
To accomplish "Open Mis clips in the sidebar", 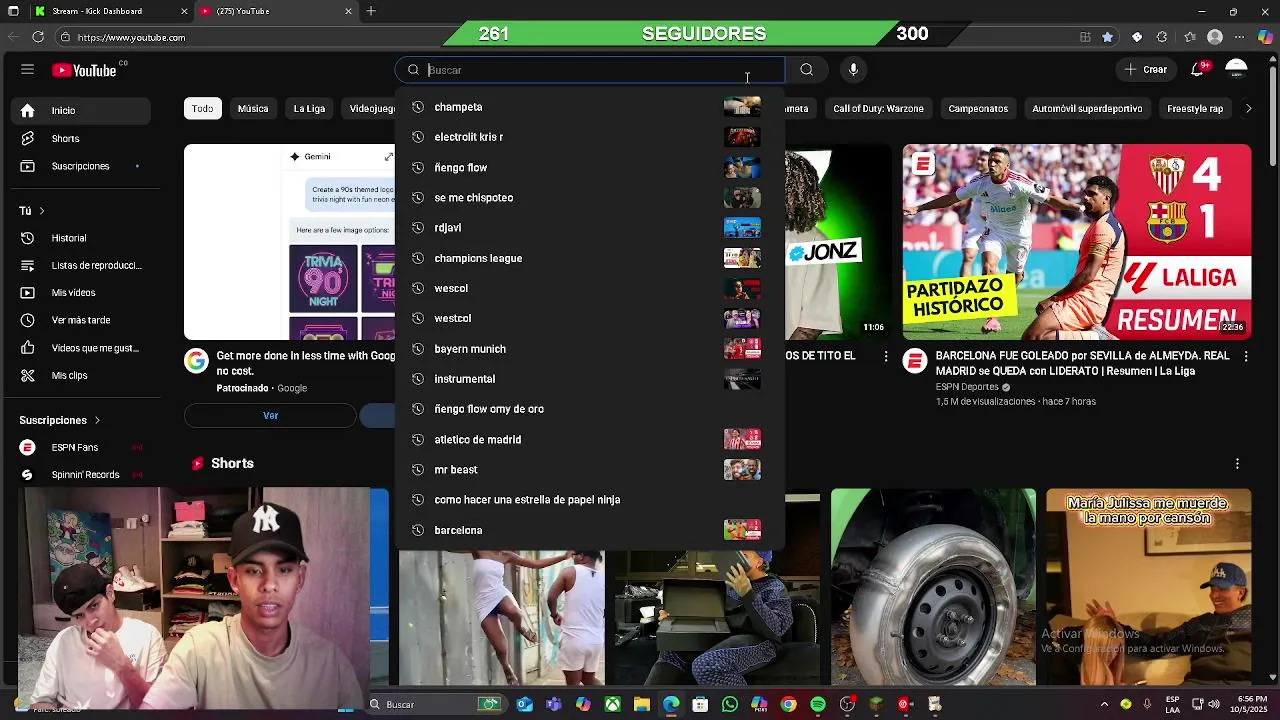I will [x=80, y=375].
